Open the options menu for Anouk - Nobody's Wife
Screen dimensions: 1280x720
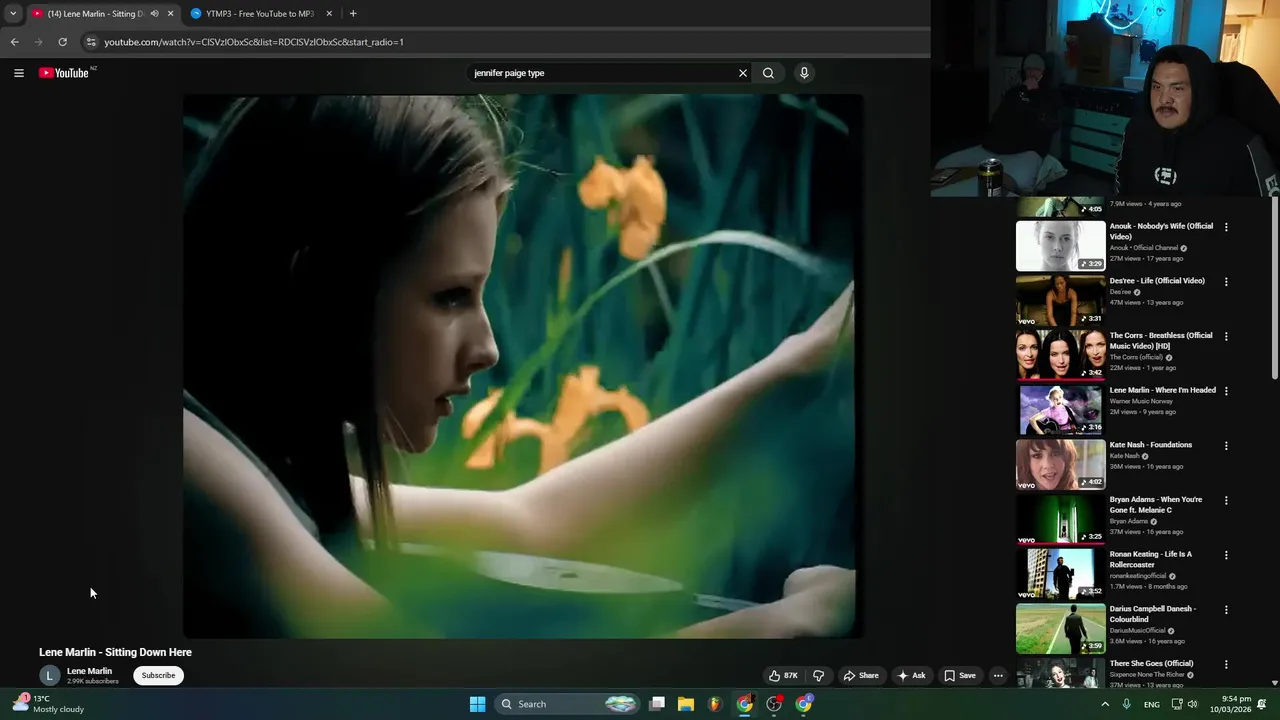(1226, 227)
